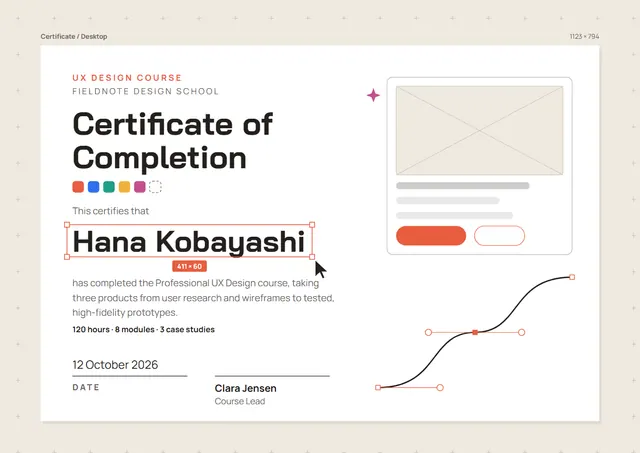
Task: Click the pink sparkle star icon
Action: [373, 95]
